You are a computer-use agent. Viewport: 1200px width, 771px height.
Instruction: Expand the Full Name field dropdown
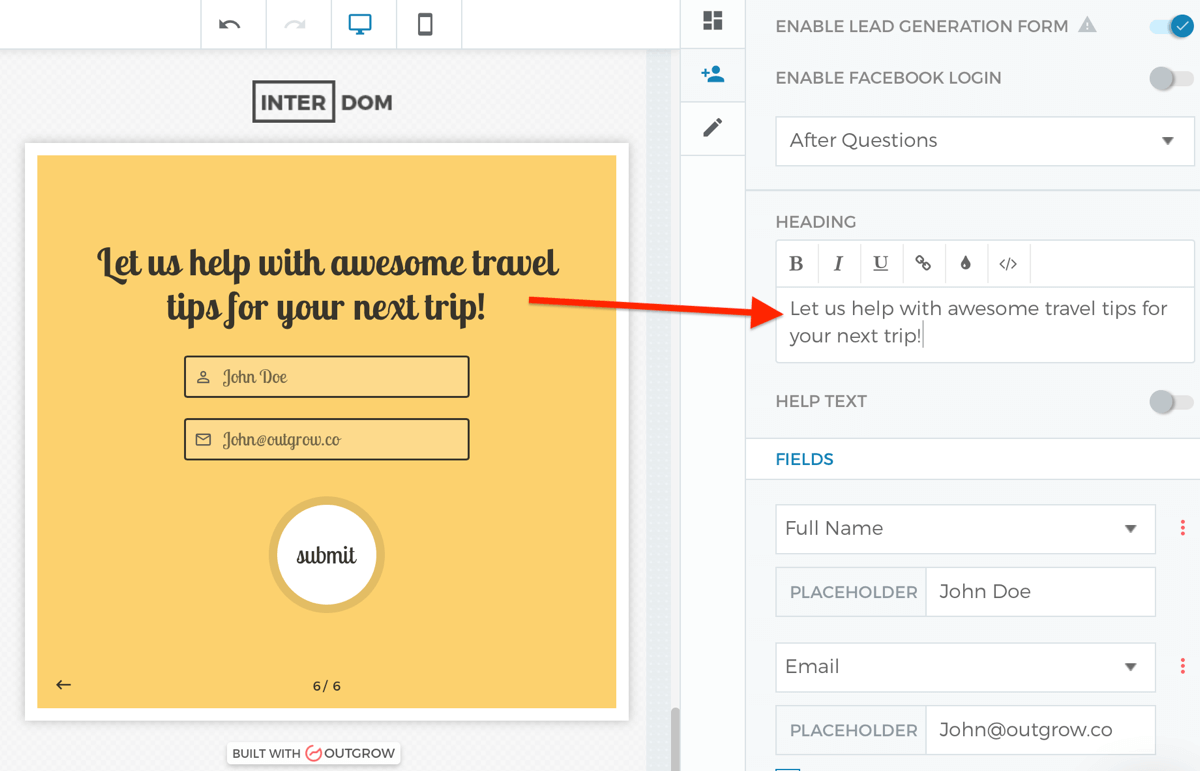tap(1128, 528)
